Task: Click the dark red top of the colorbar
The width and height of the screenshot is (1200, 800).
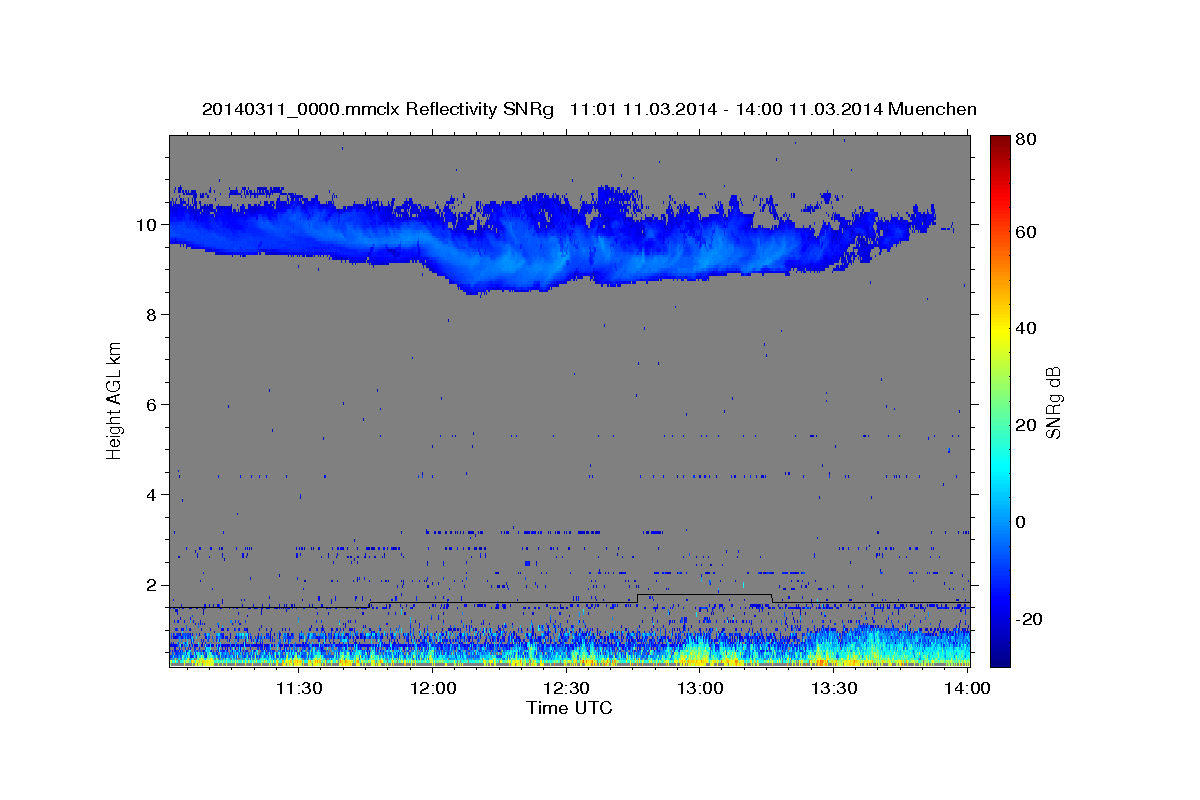Action: pos(999,145)
